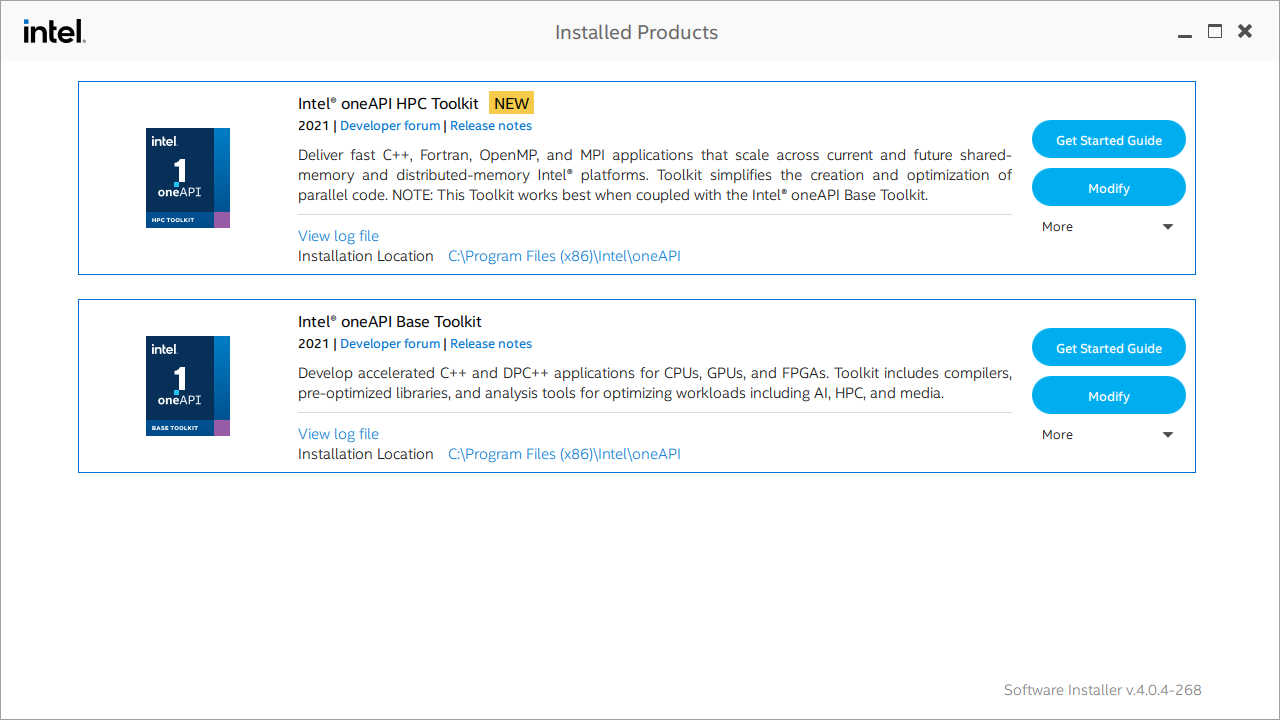
Task: Open the Developer forum for HPC Toolkit
Action: 390,125
